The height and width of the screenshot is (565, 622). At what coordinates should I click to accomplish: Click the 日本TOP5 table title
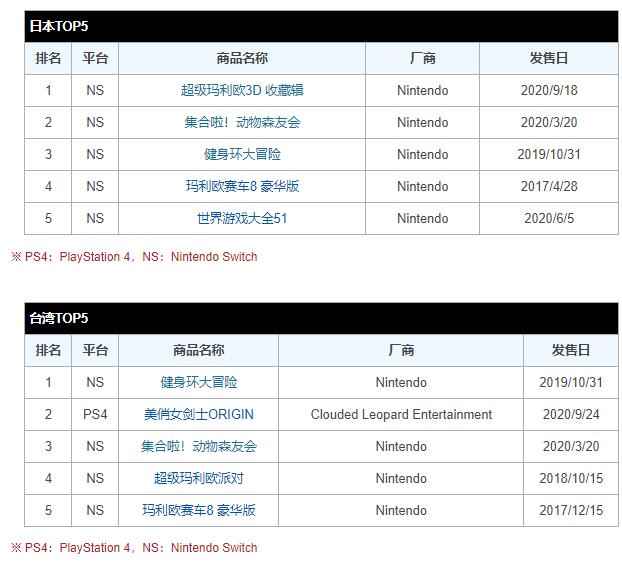pyautogui.click(x=59, y=26)
